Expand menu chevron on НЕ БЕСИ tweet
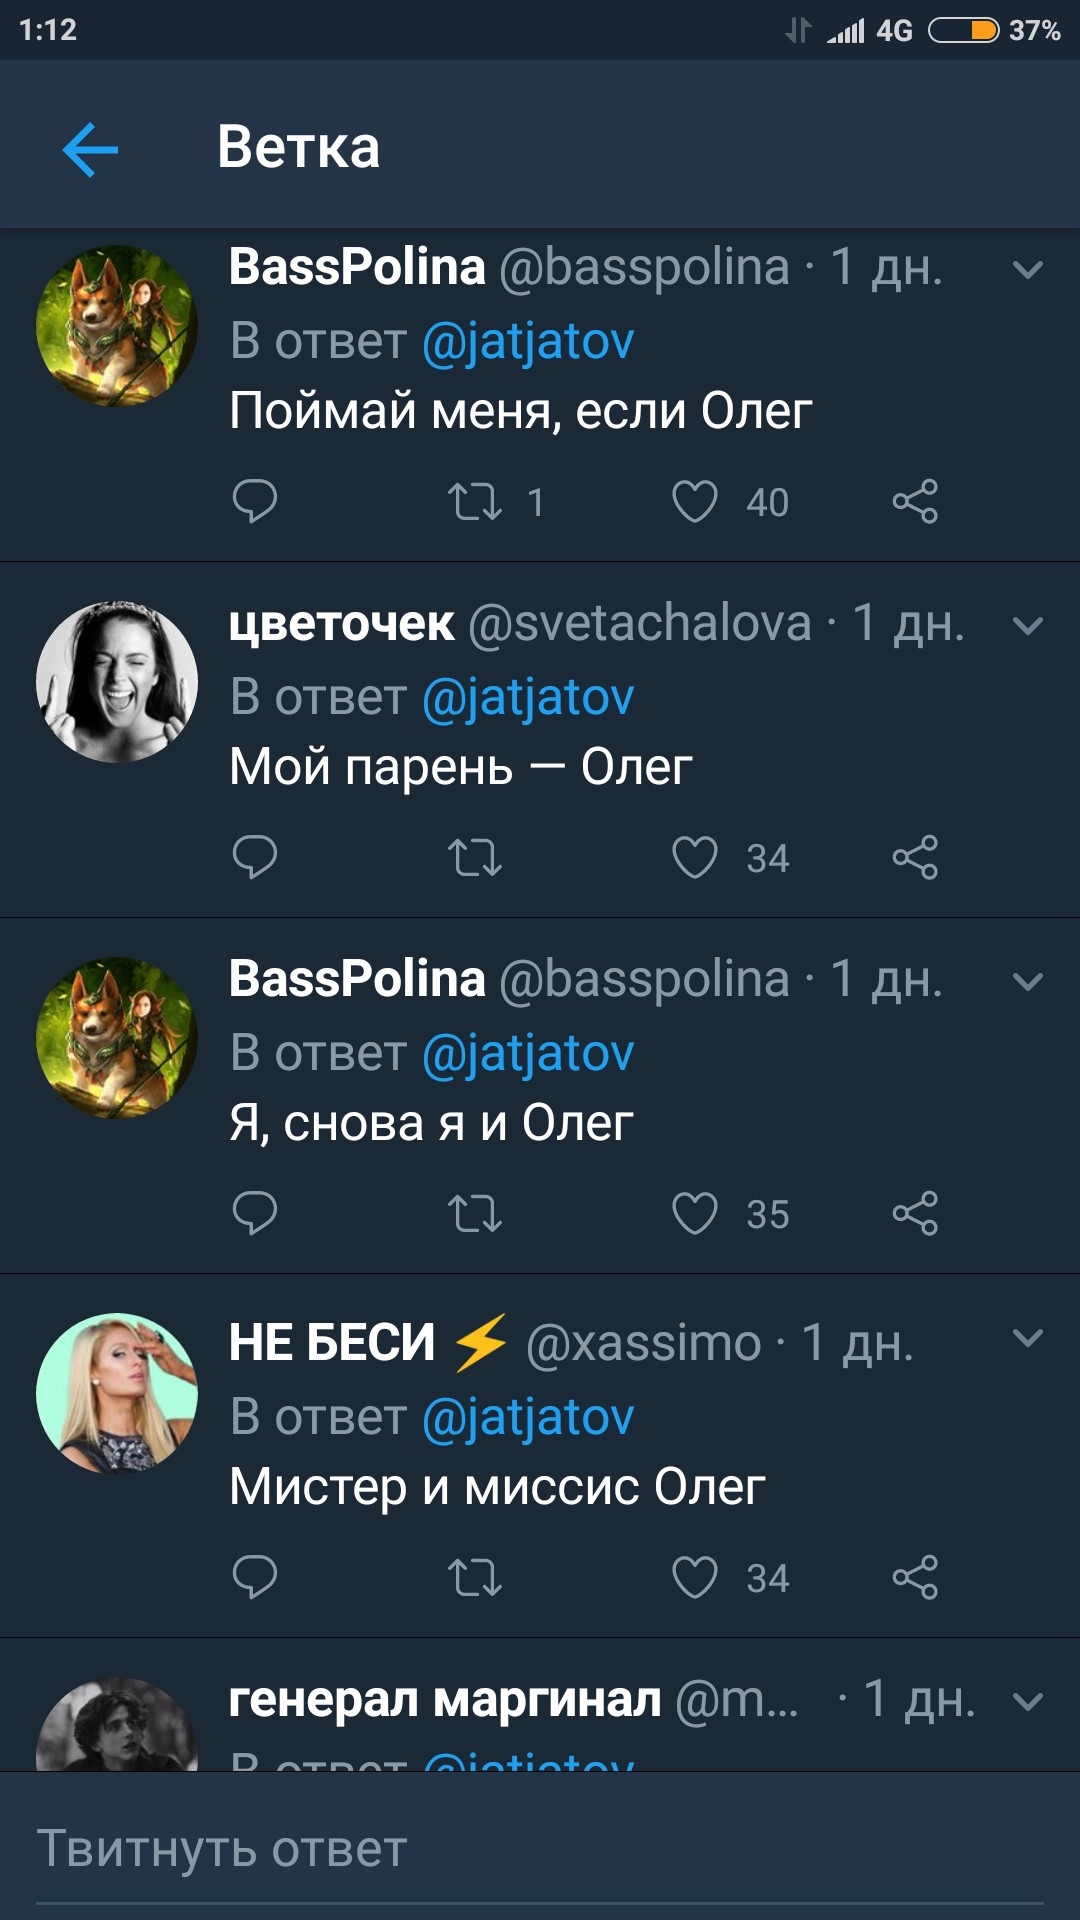Screen dimensions: 1080x1920 pos(1028,1338)
